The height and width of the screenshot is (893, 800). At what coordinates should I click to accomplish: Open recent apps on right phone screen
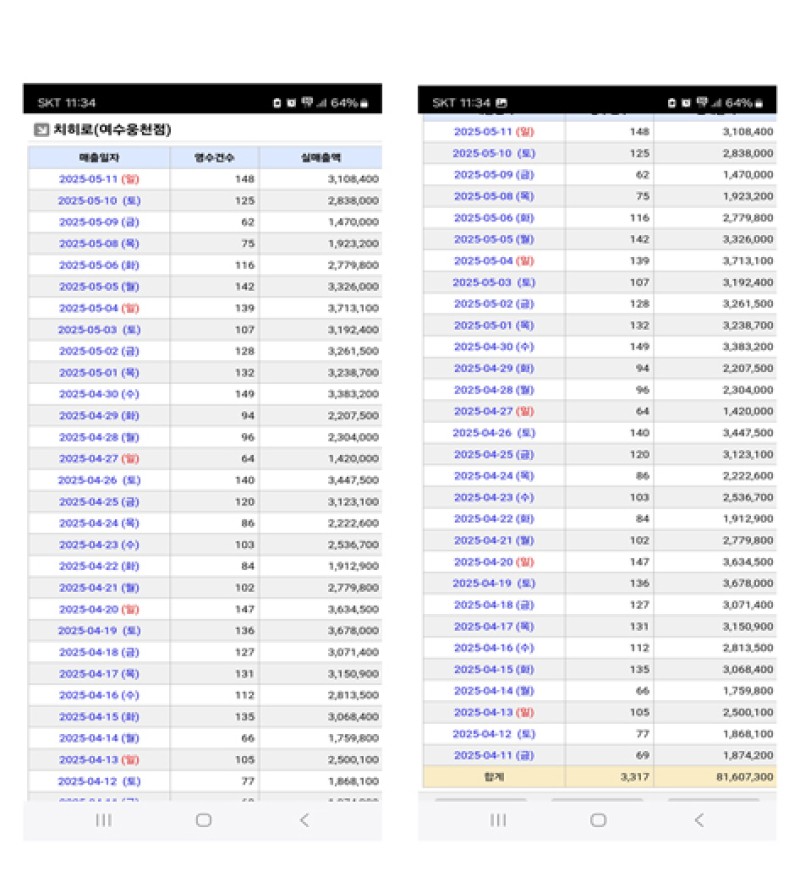[x=498, y=820]
